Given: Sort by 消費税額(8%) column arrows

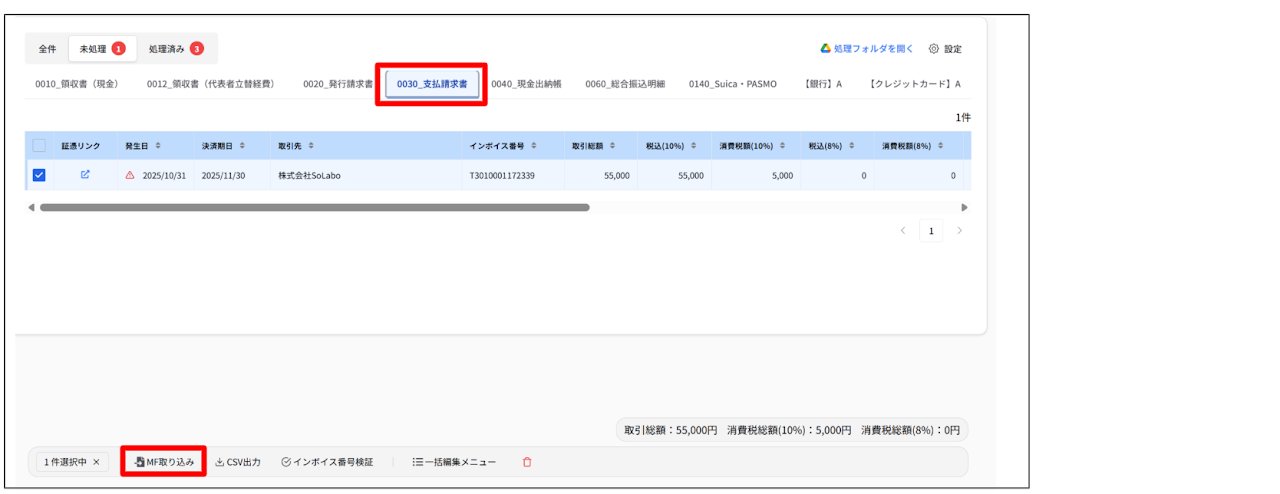Looking at the screenshot, I should click(941, 146).
